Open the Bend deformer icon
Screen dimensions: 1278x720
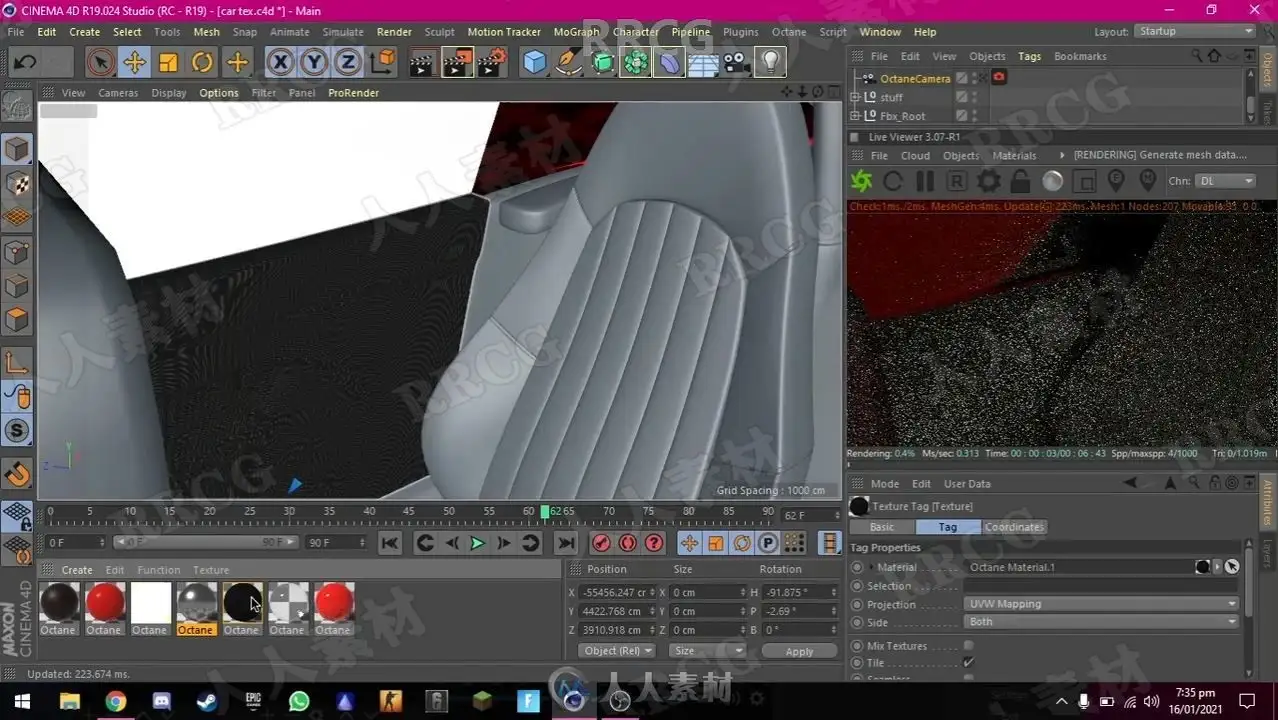click(669, 63)
